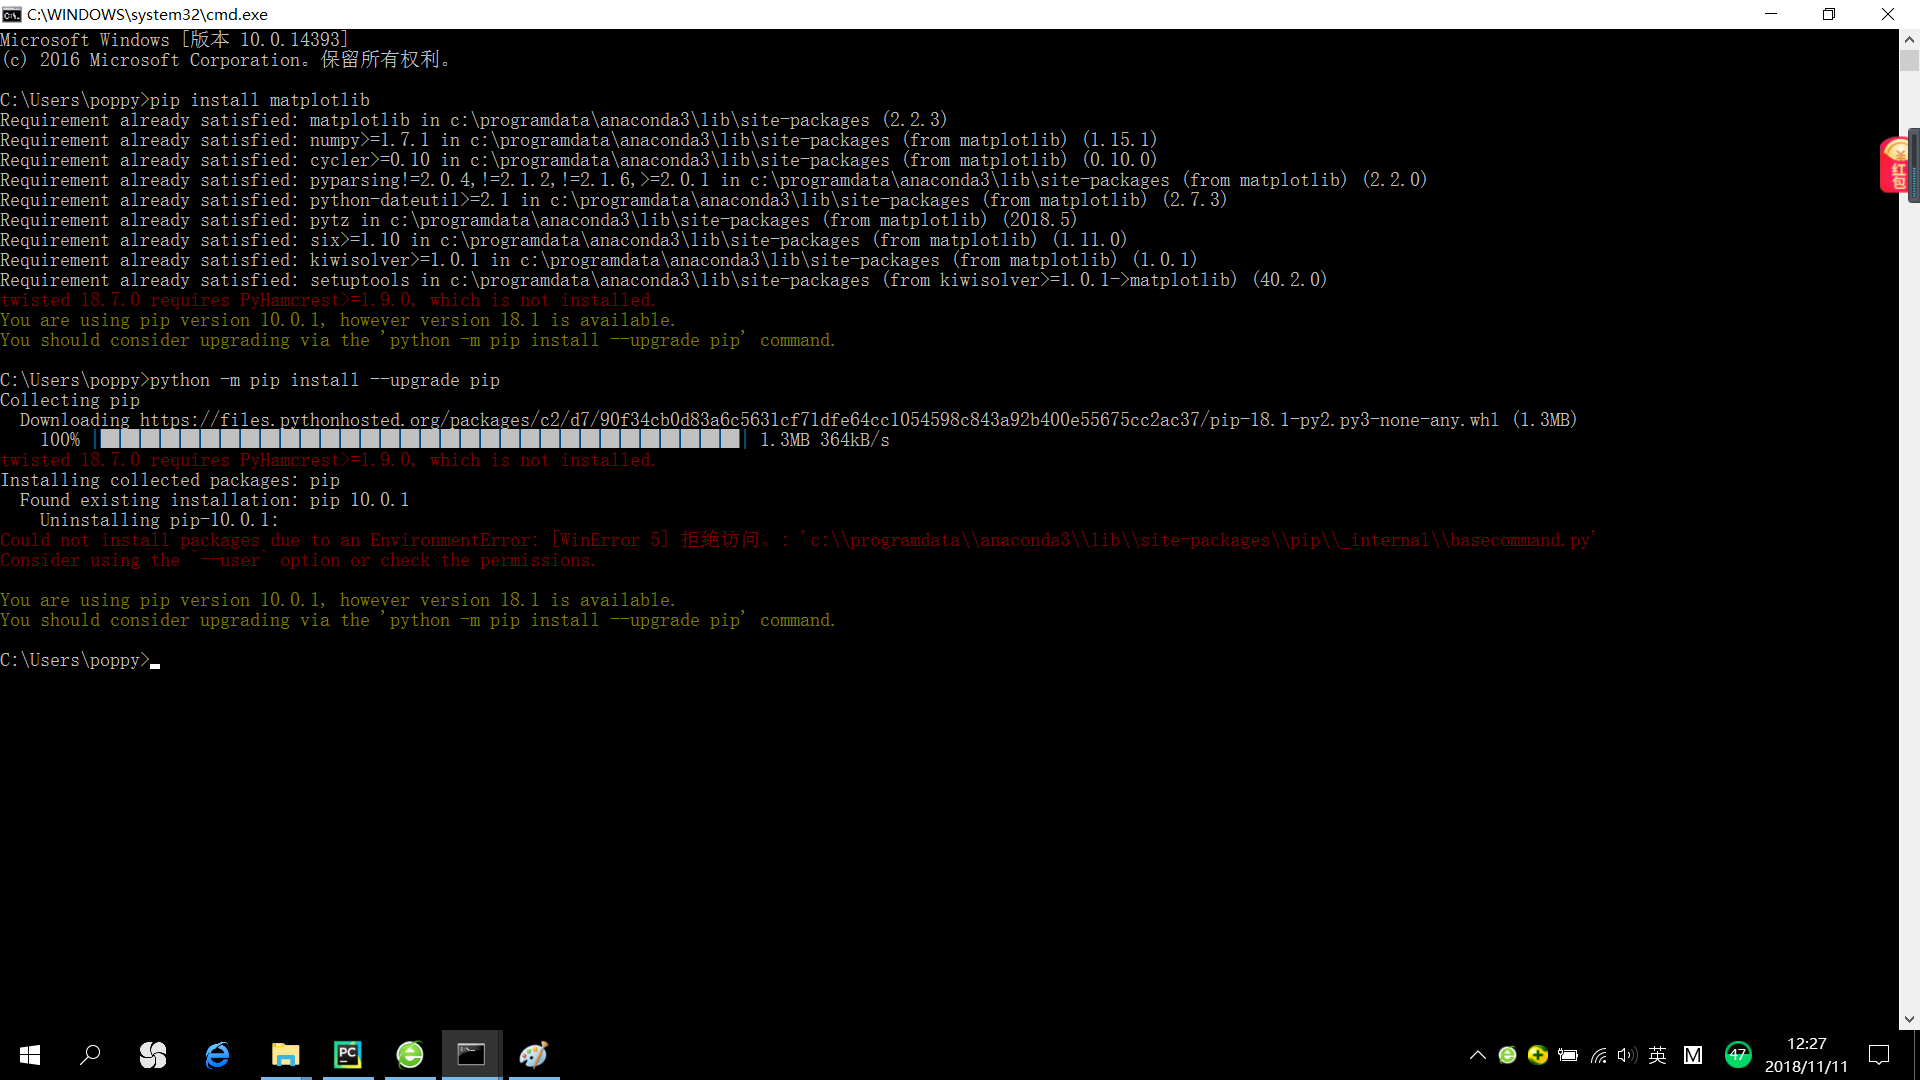Screen dimensions: 1920x1080
Task: Click the taskbar search magnifier icon
Action: point(90,1055)
